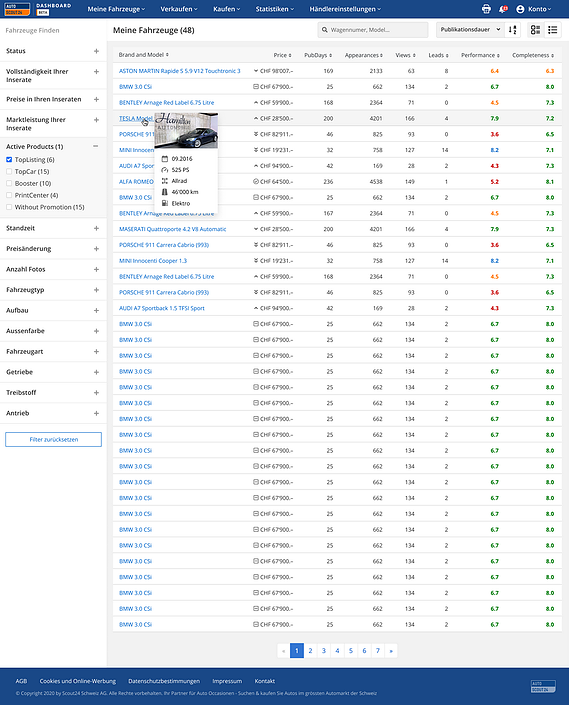This screenshot has height=705, width=569.
Task: Open the Meine Fahrzeuge menu
Action: [x=116, y=9]
